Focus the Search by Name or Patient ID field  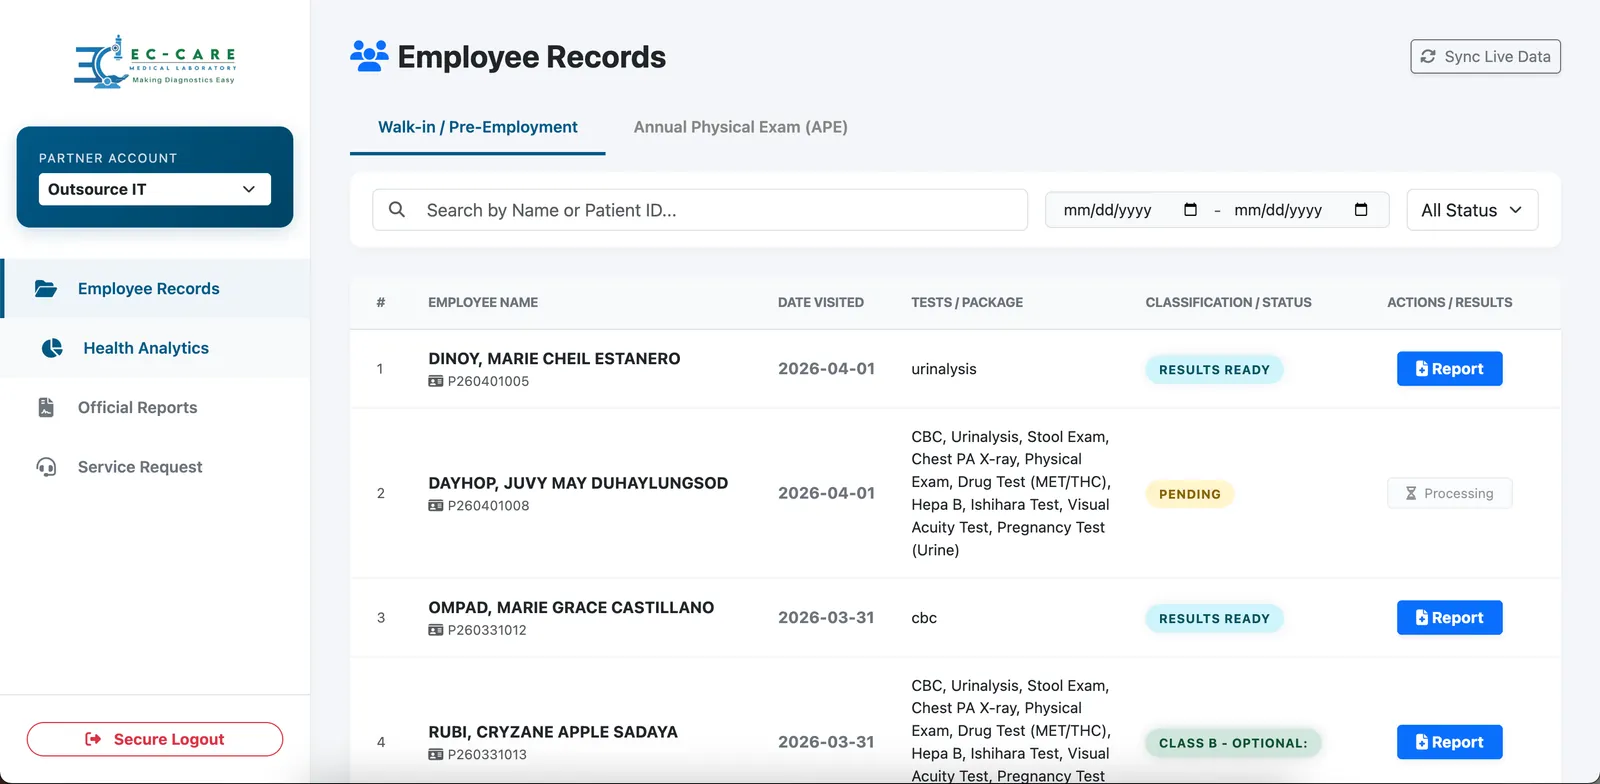pos(700,210)
